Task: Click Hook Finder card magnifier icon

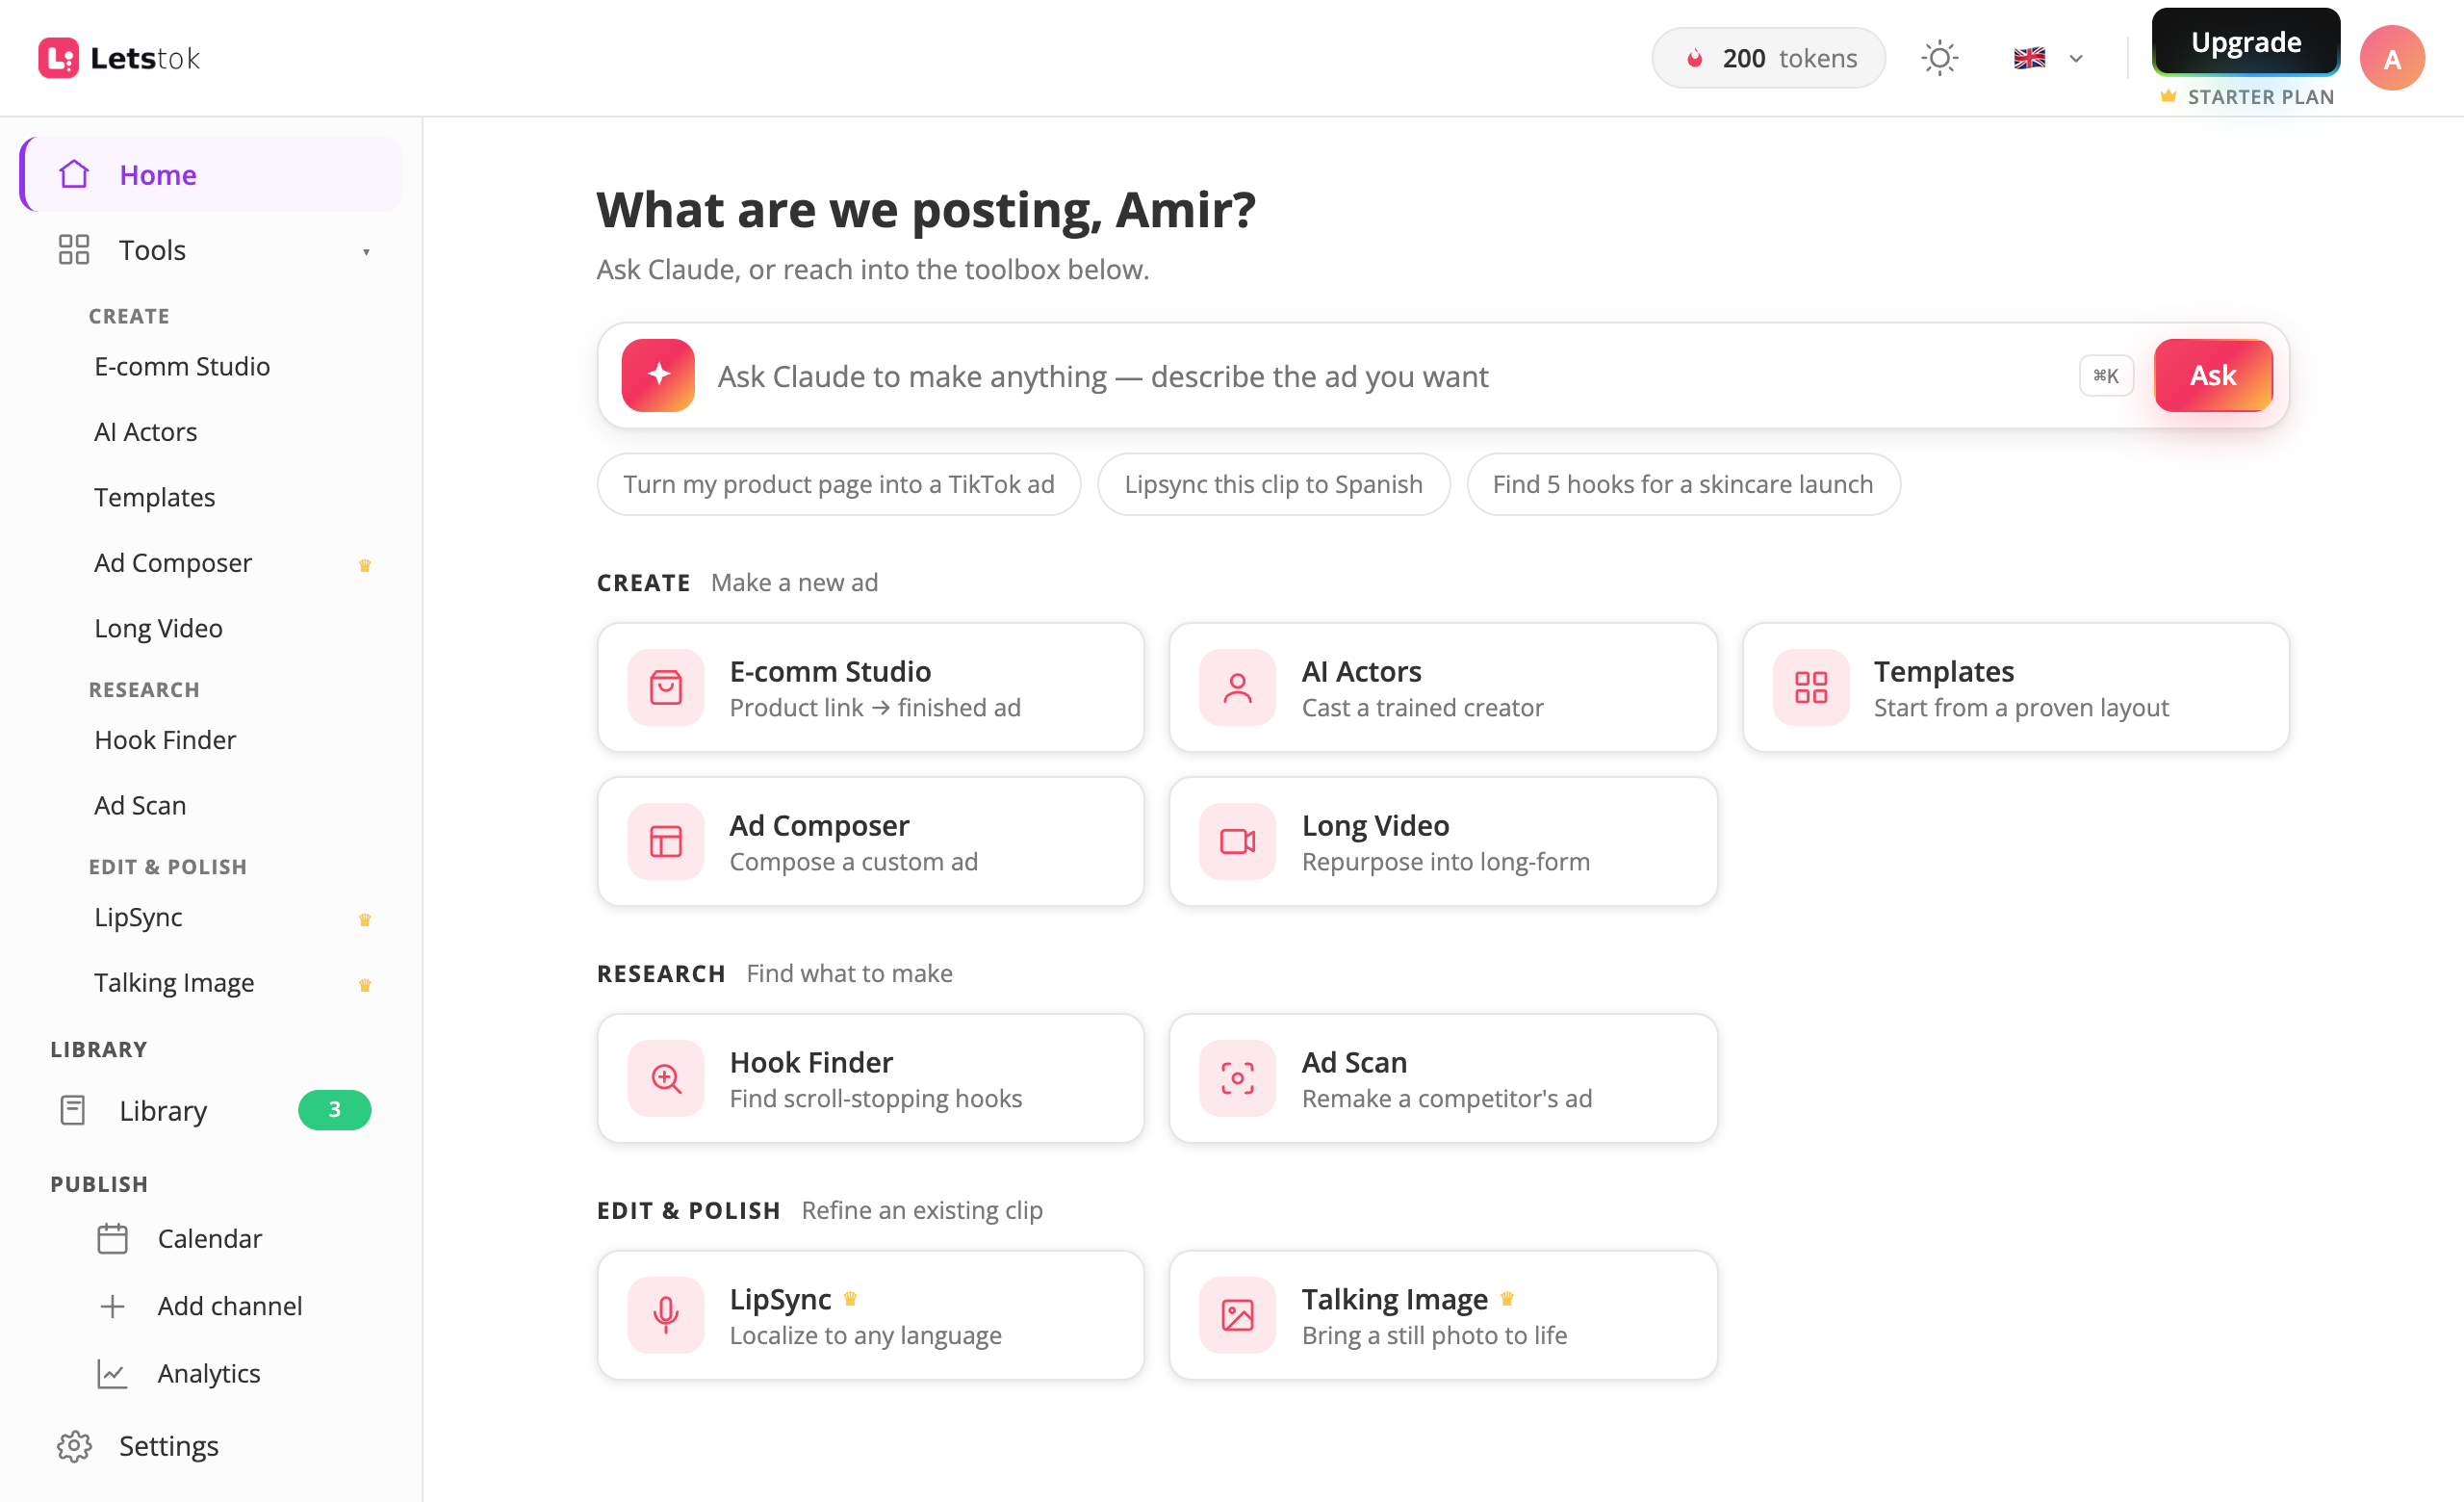Action: click(665, 1078)
